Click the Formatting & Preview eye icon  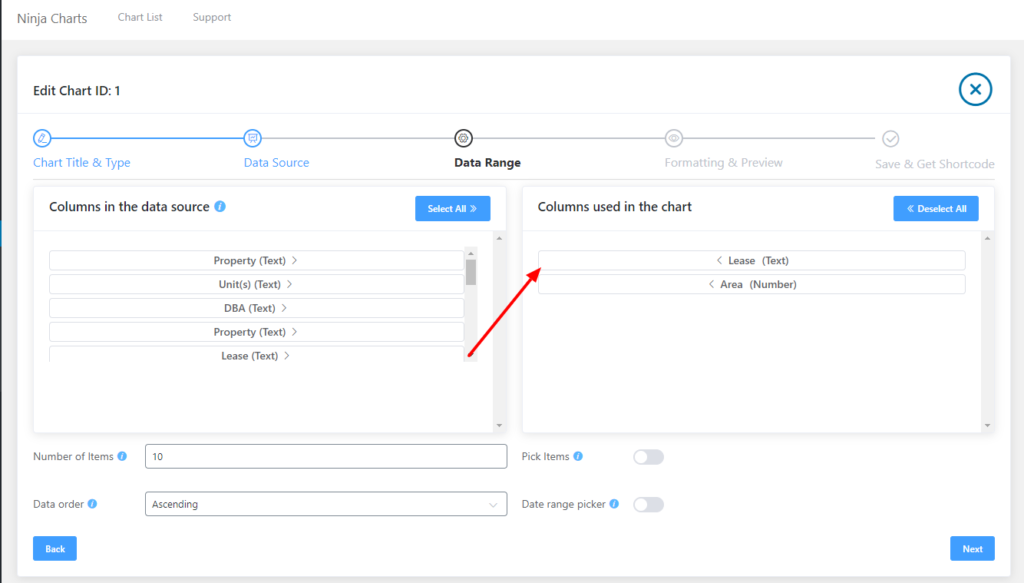674,138
